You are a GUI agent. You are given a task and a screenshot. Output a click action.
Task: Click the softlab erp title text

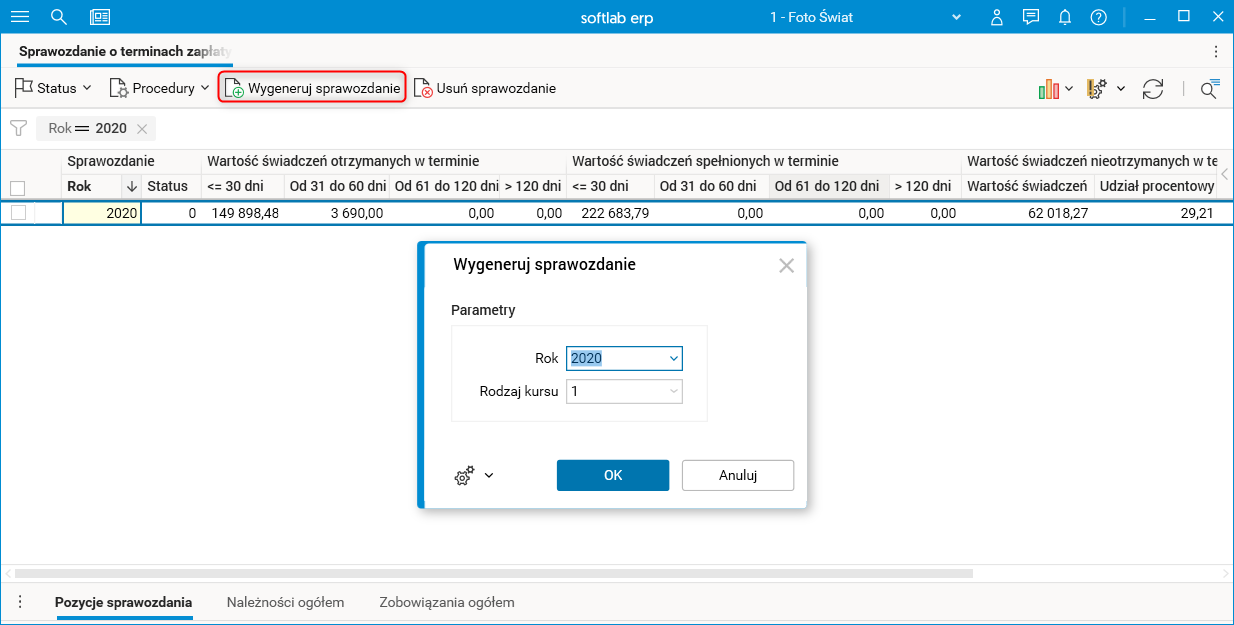pyautogui.click(x=617, y=17)
